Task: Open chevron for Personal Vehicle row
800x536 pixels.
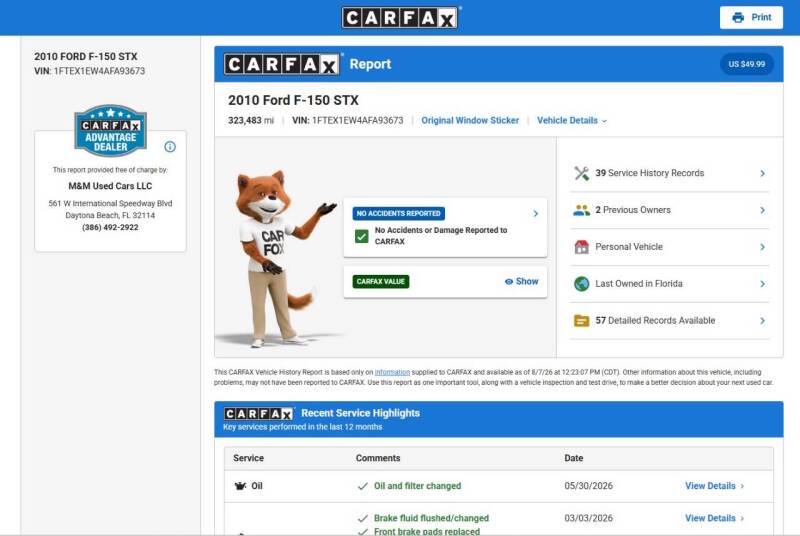Action: pos(762,247)
